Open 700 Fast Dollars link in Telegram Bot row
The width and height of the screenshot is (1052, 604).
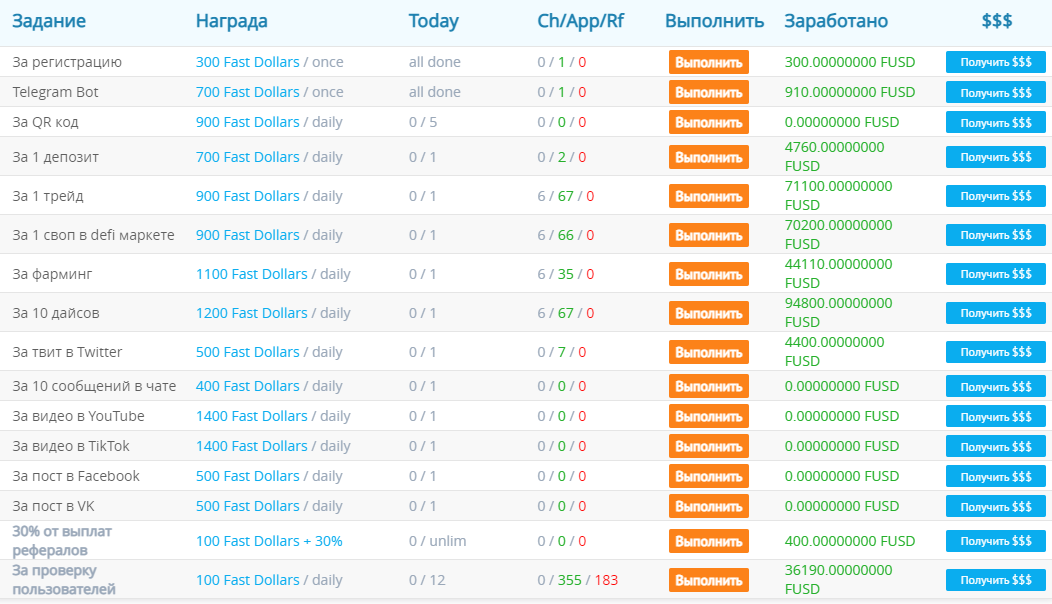tap(248, 92)
